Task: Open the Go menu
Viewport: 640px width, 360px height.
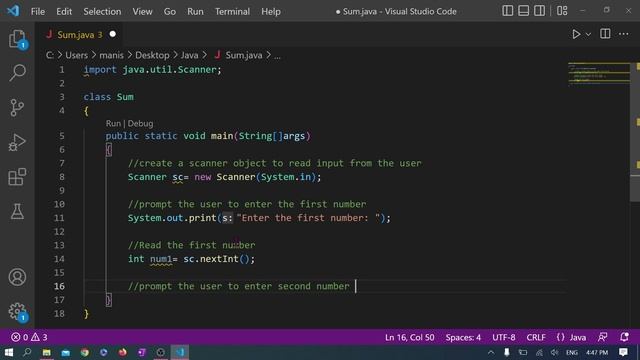Action: pyautogui.click(x=170, y=11)
